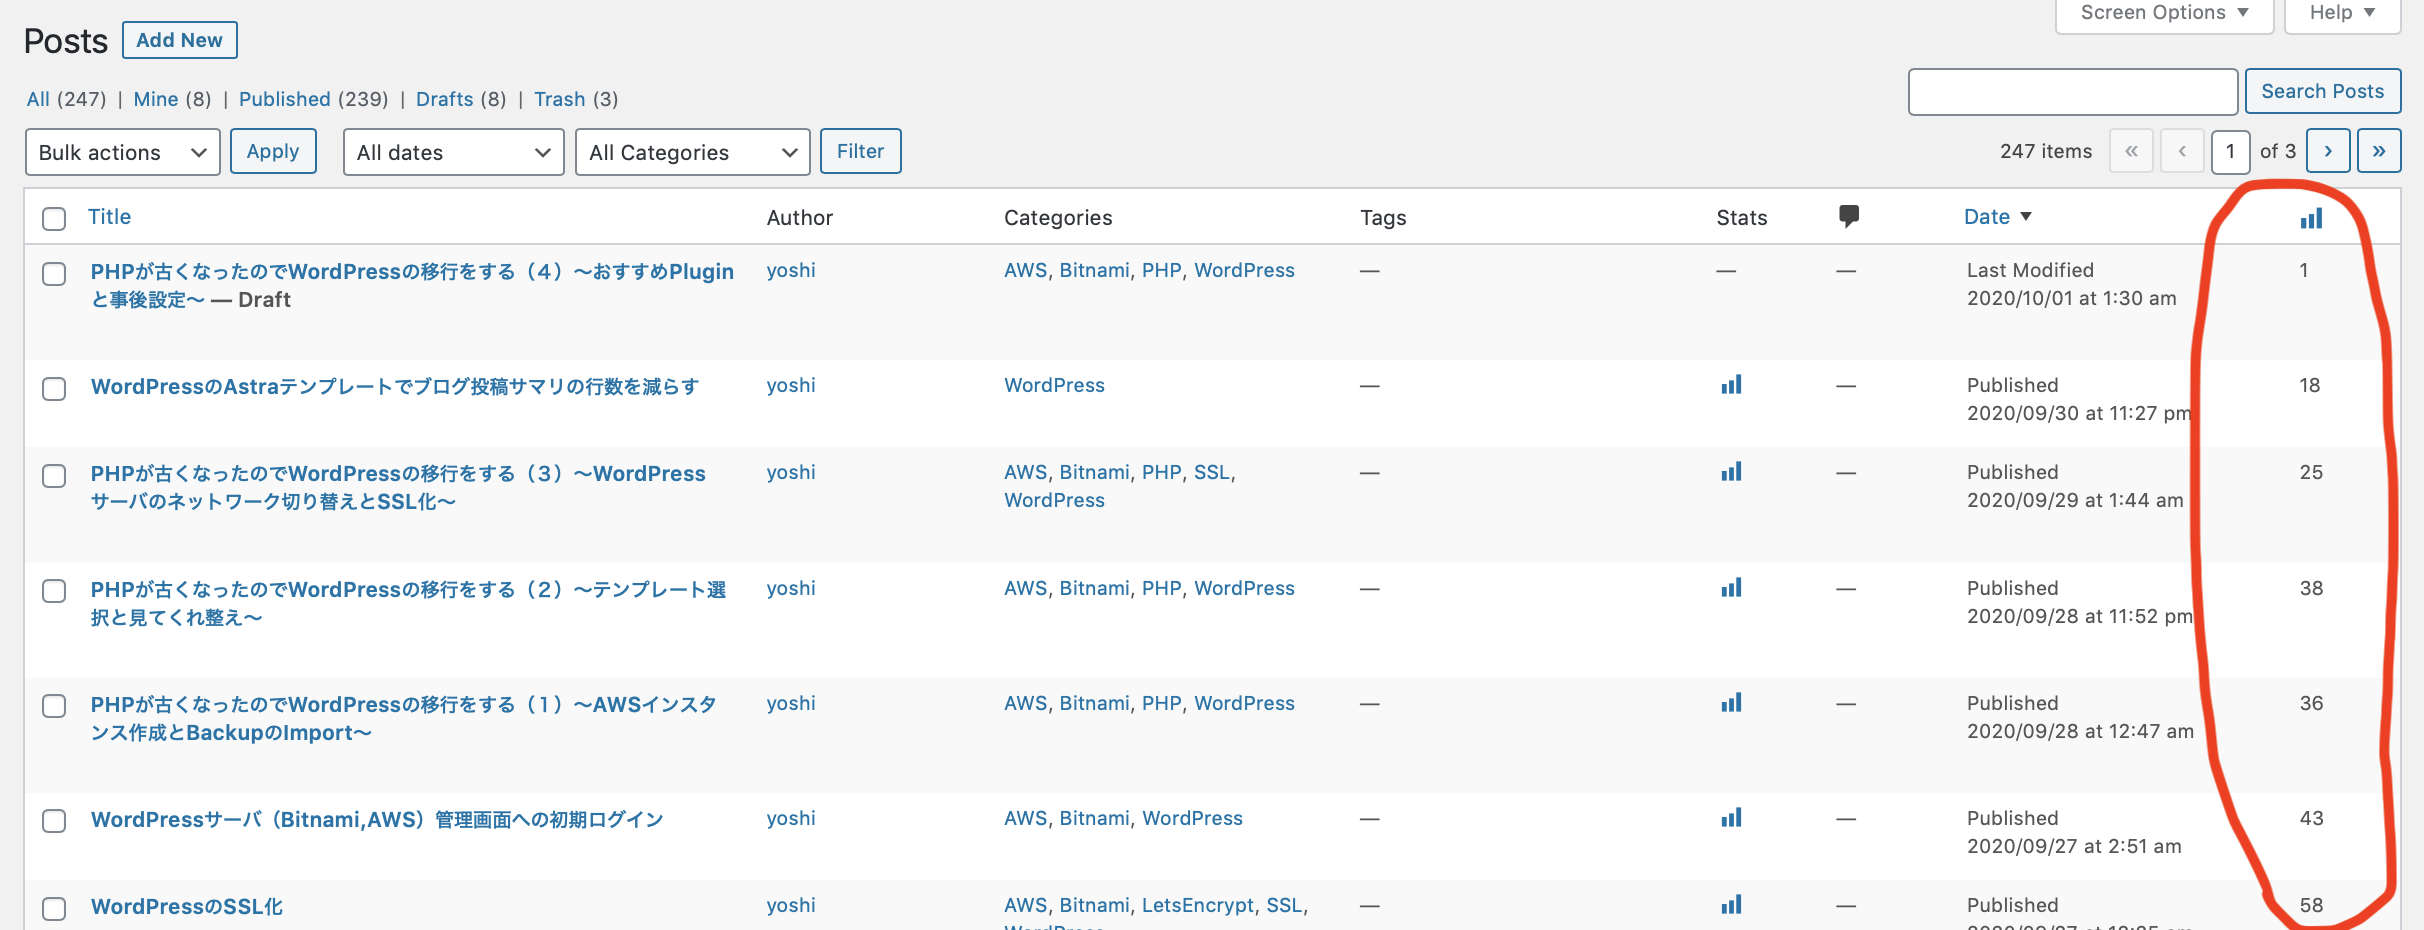
Task: Go to last page double arrow
Action: tap(2379, 151)
